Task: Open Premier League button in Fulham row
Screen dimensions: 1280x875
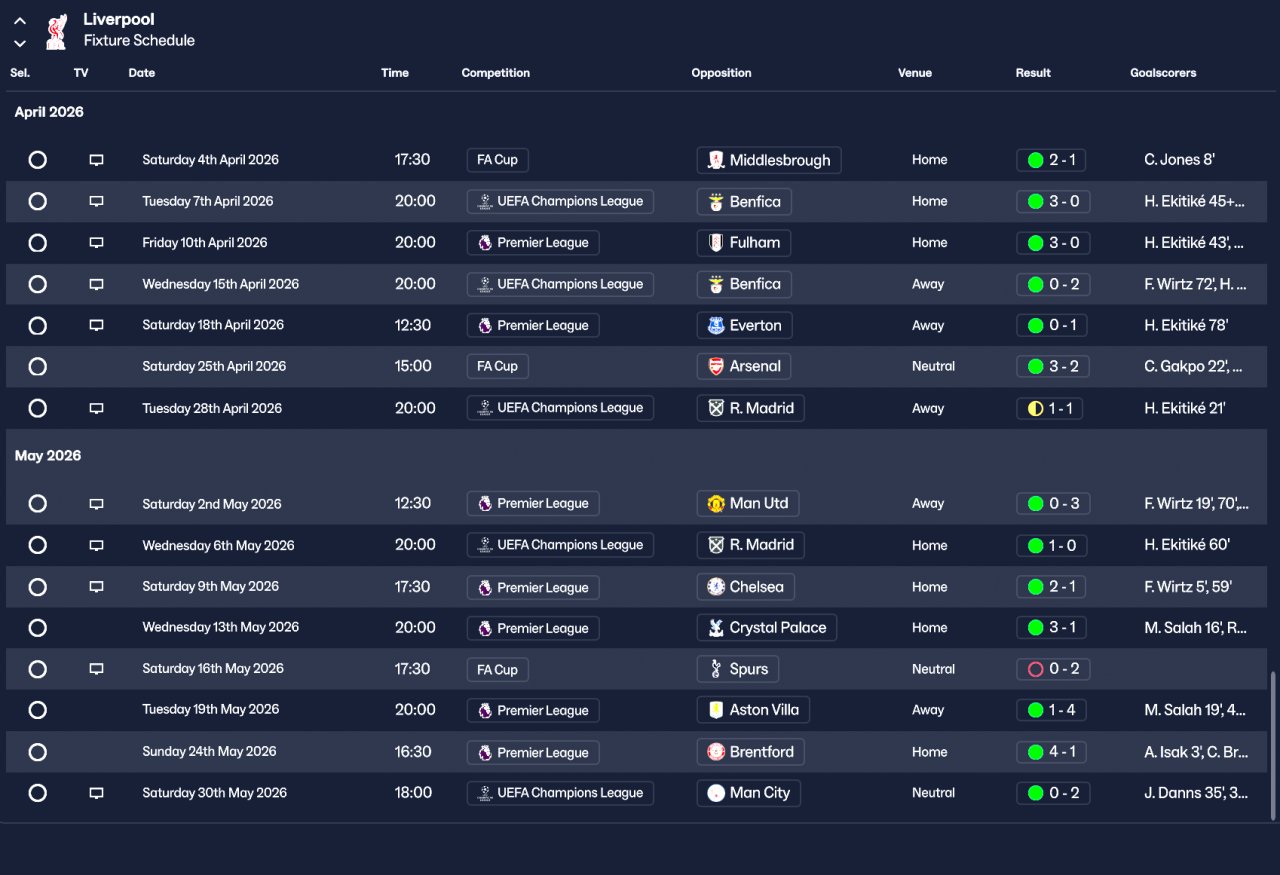Action: tap(533, 243)
